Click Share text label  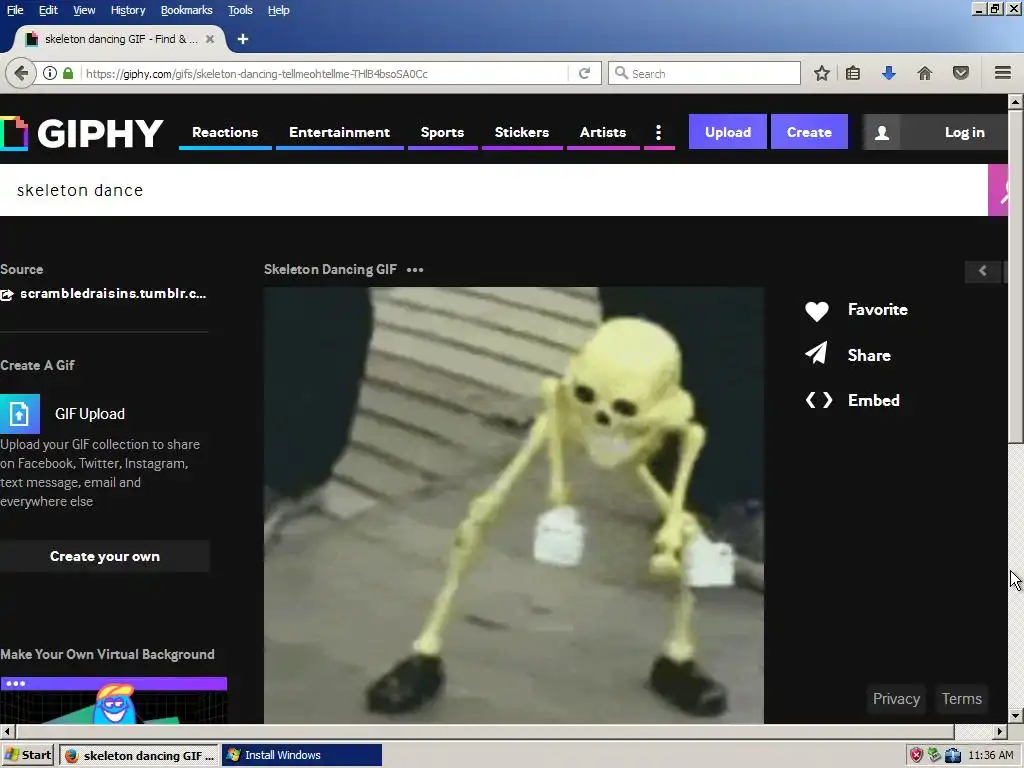(x=869, y=355)
